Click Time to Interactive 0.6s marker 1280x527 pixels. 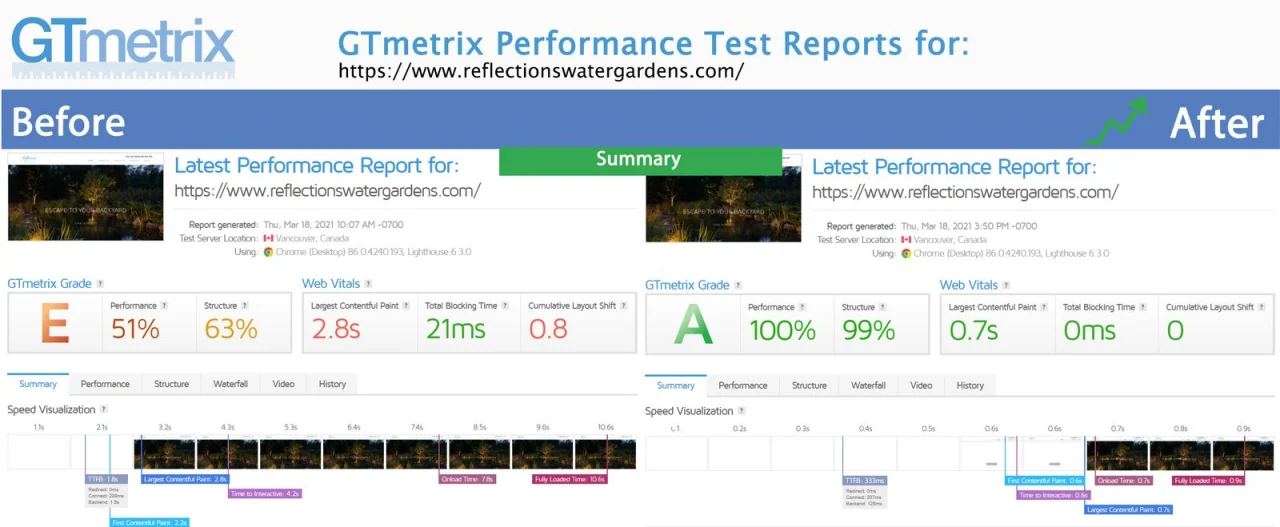pyautogui.click(x=1053, y=494)
